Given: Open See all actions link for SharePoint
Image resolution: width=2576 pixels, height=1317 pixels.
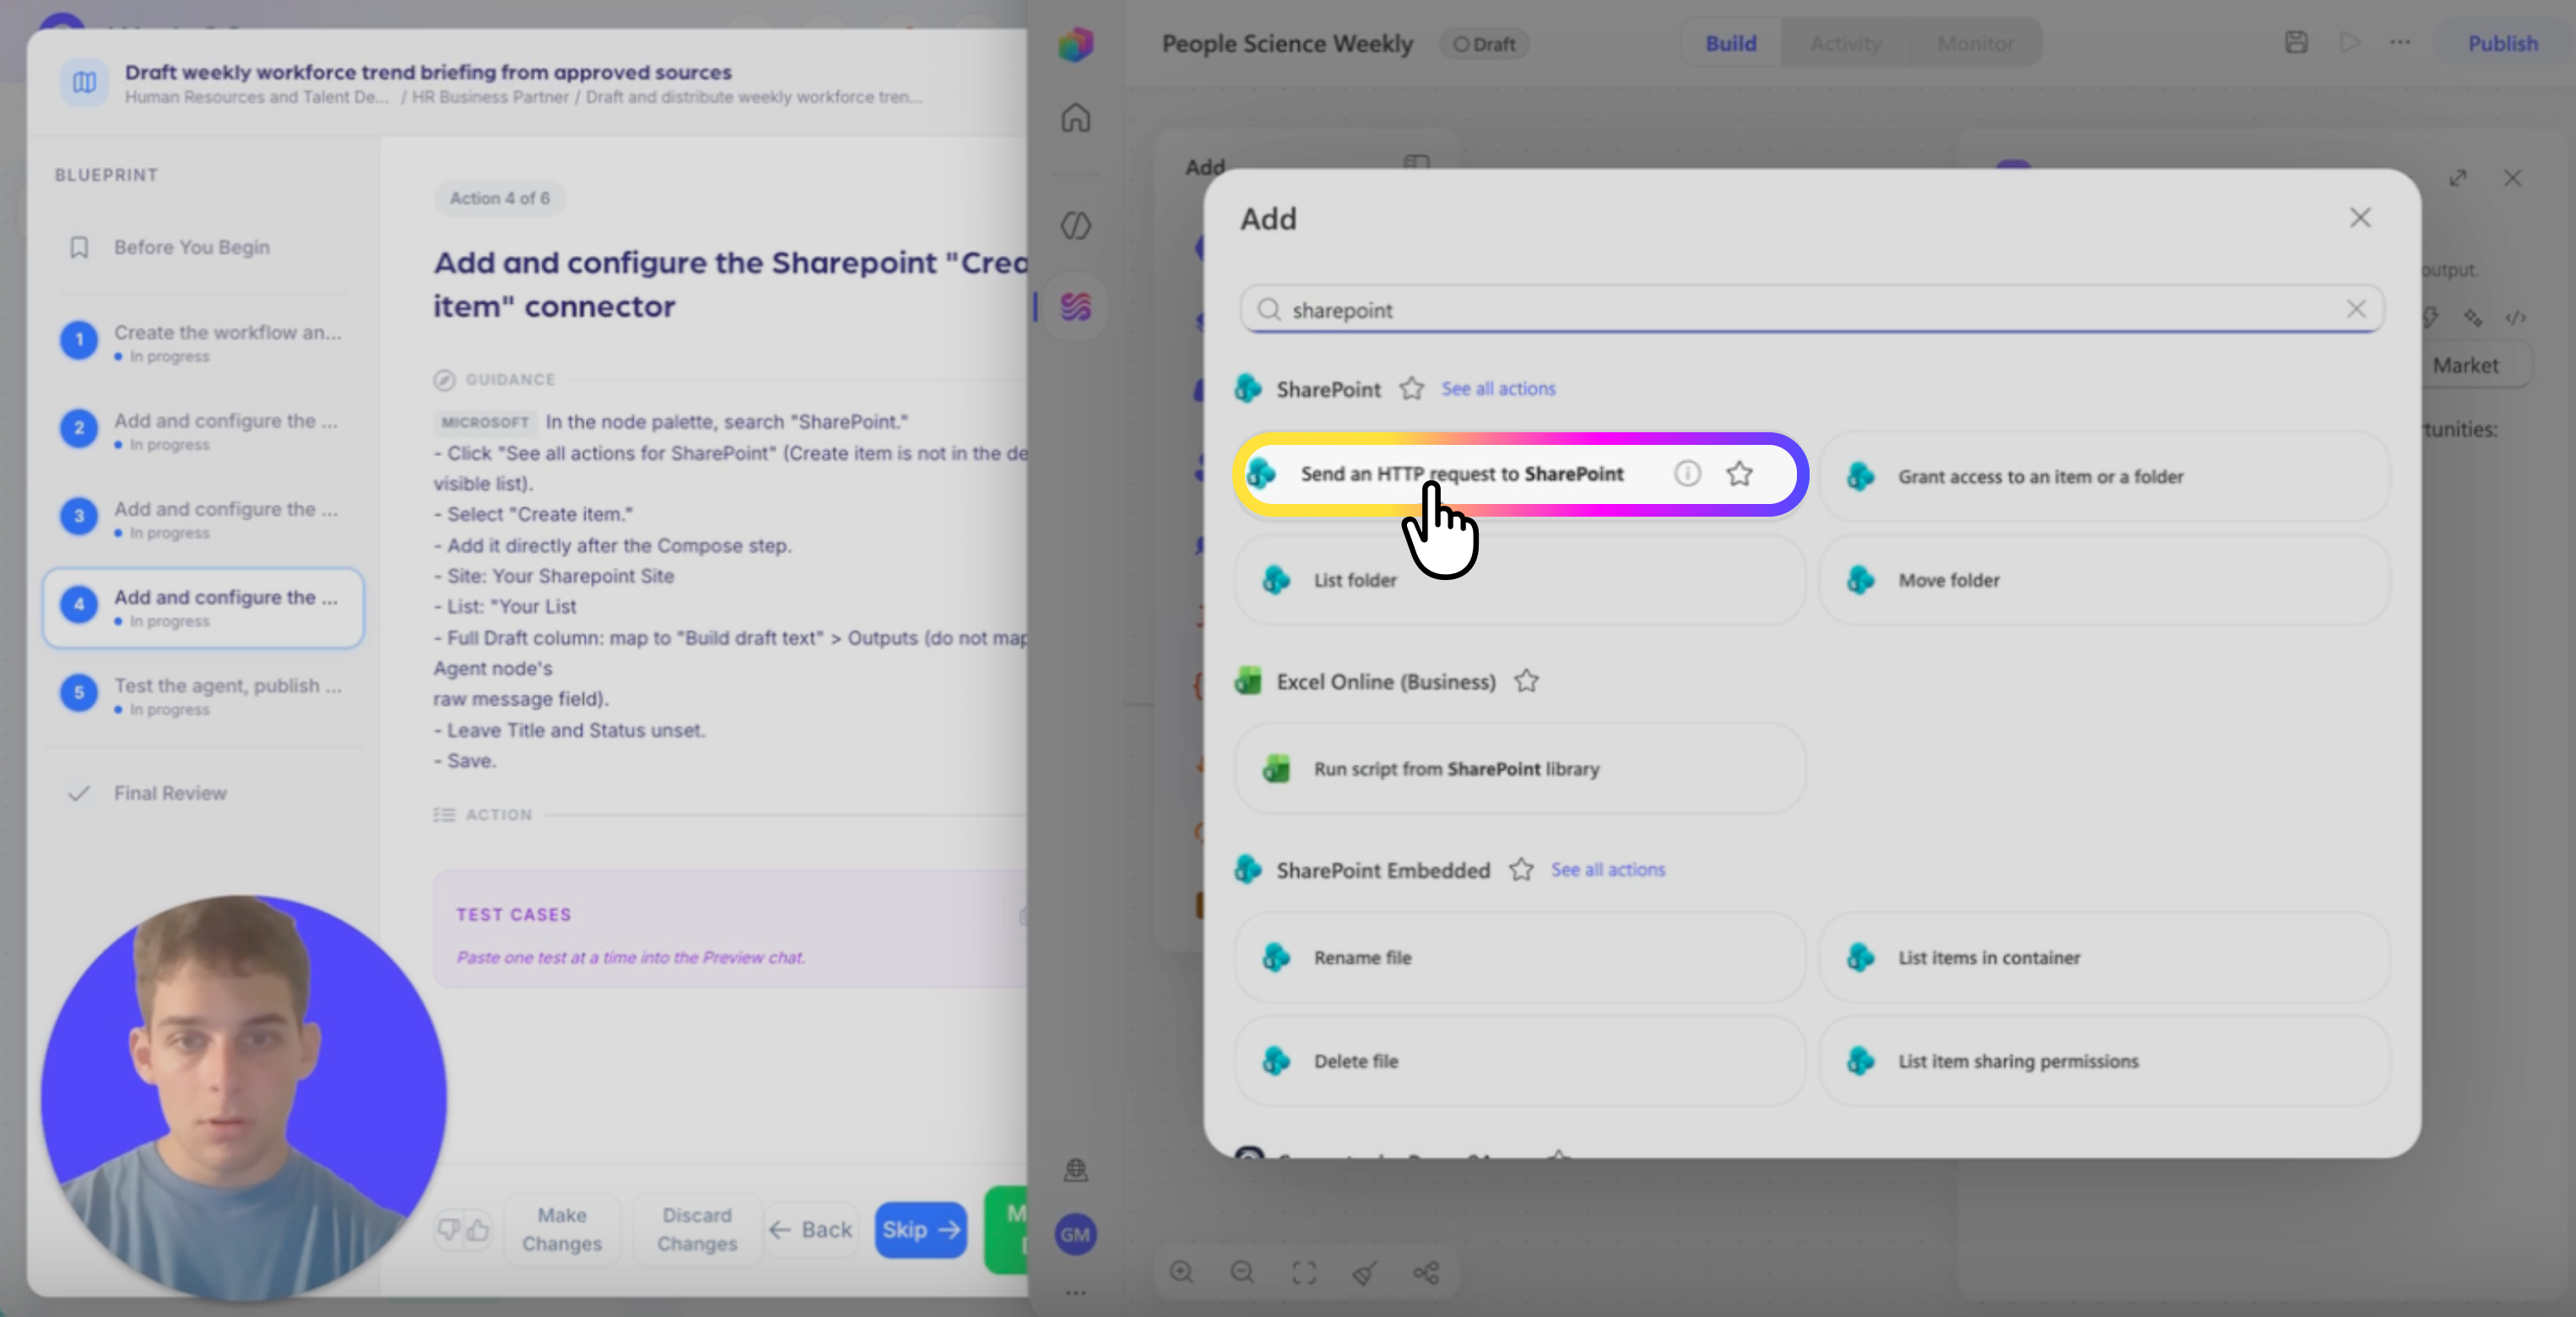Looking at the screenshot, I should [1498, 388].
